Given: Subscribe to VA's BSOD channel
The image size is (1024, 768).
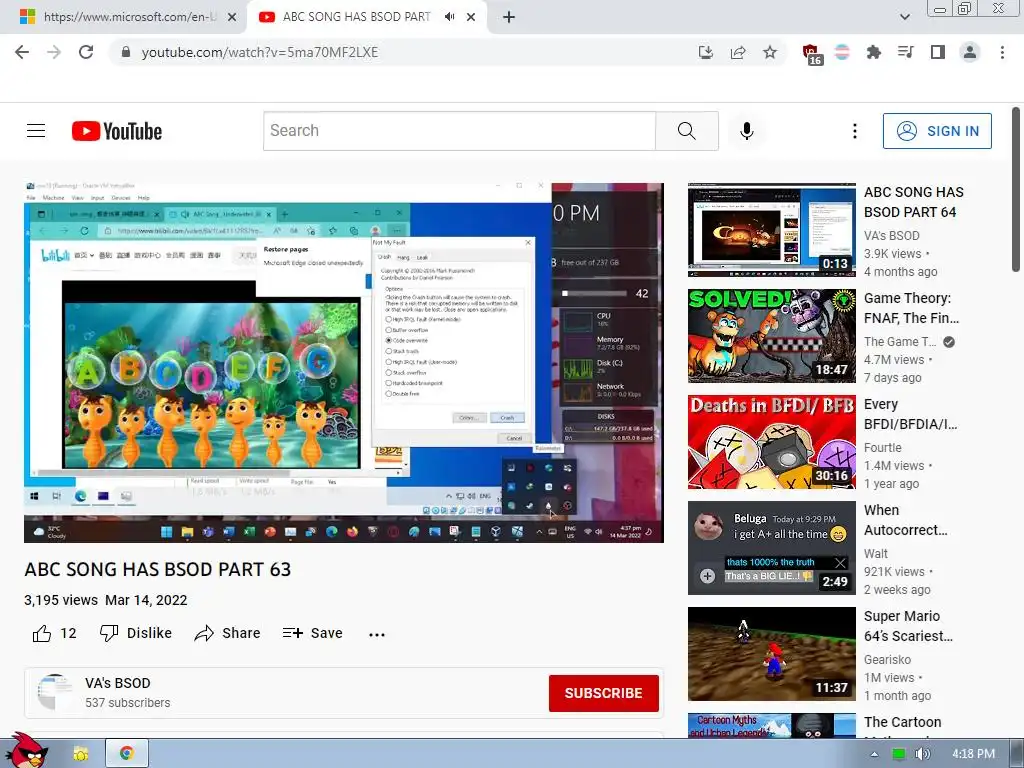Looking at the screenshot, I should [x=603, y=693].
